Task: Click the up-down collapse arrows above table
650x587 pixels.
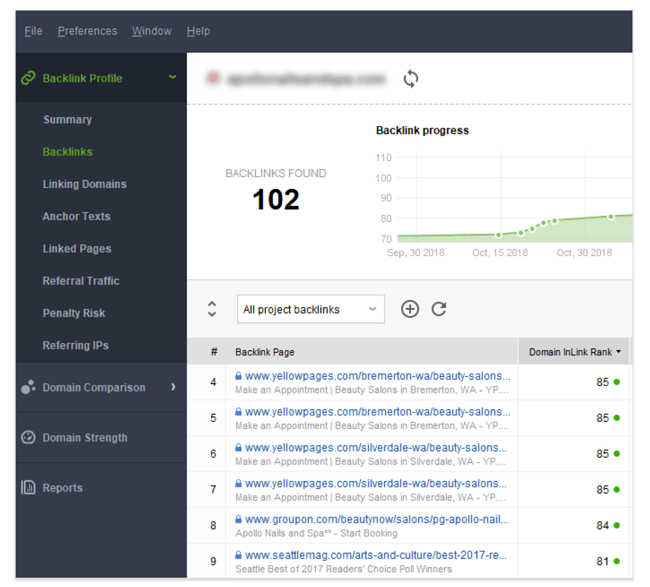Action: pos(212,309)
